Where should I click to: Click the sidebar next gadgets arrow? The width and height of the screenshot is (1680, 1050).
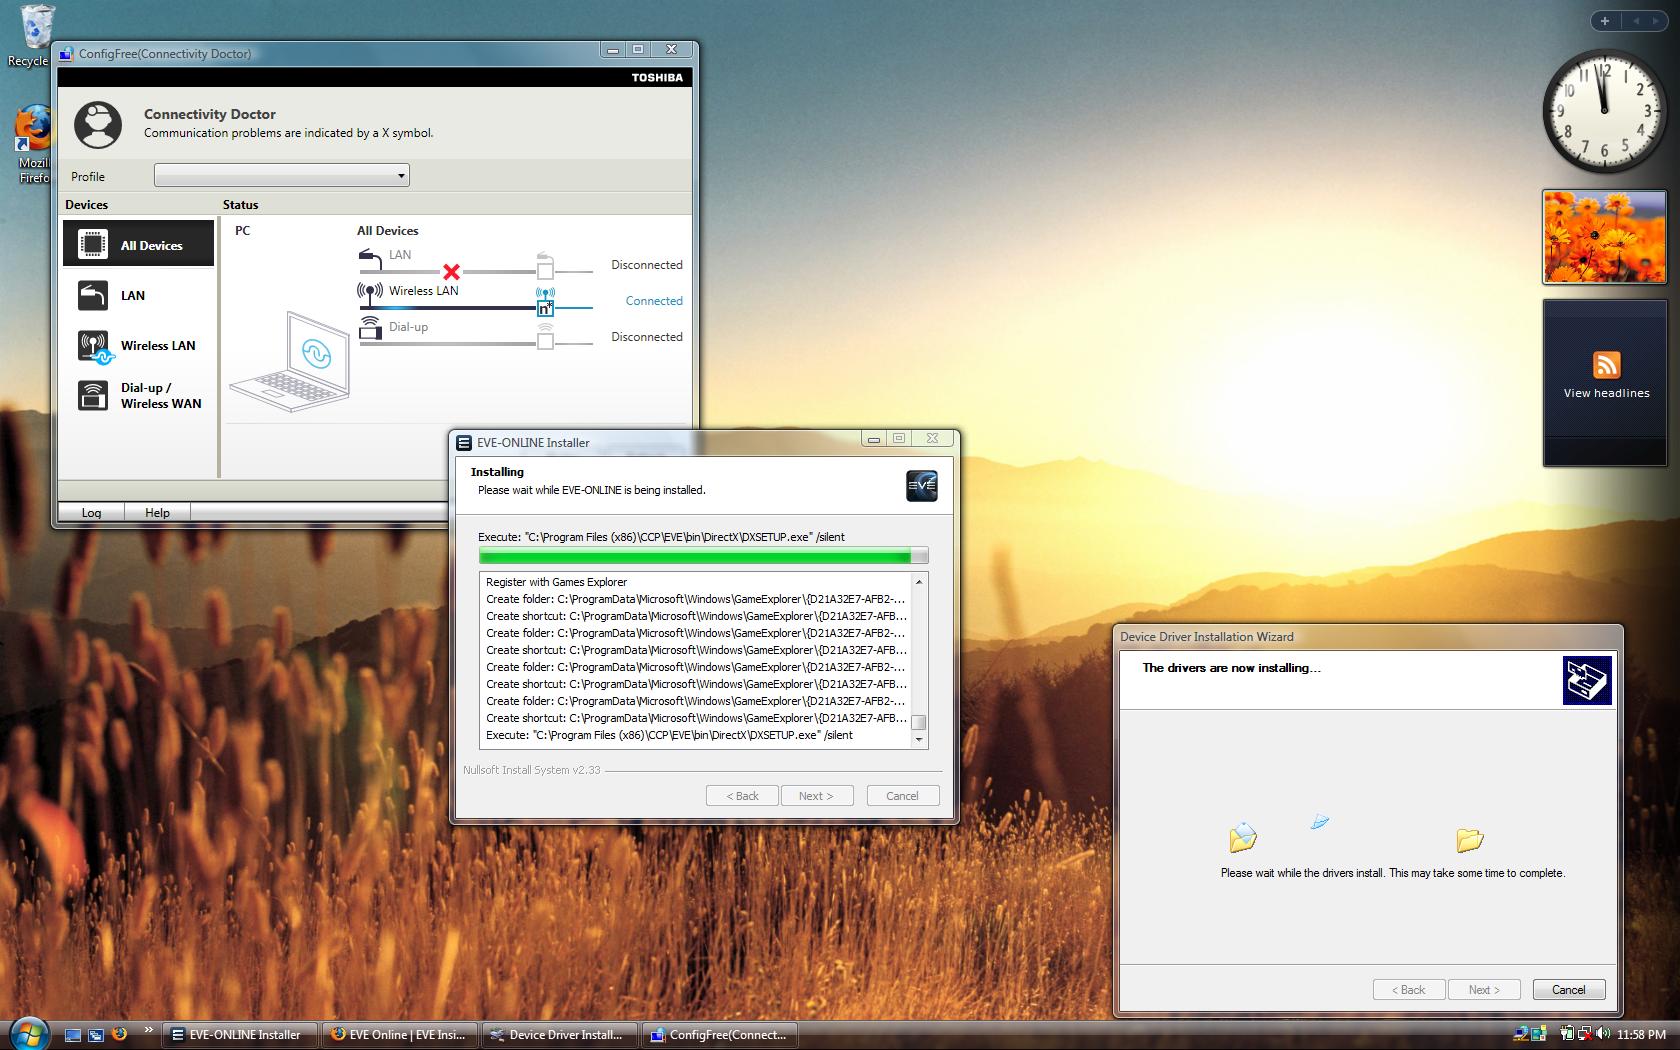click(x=1656, y=21)
